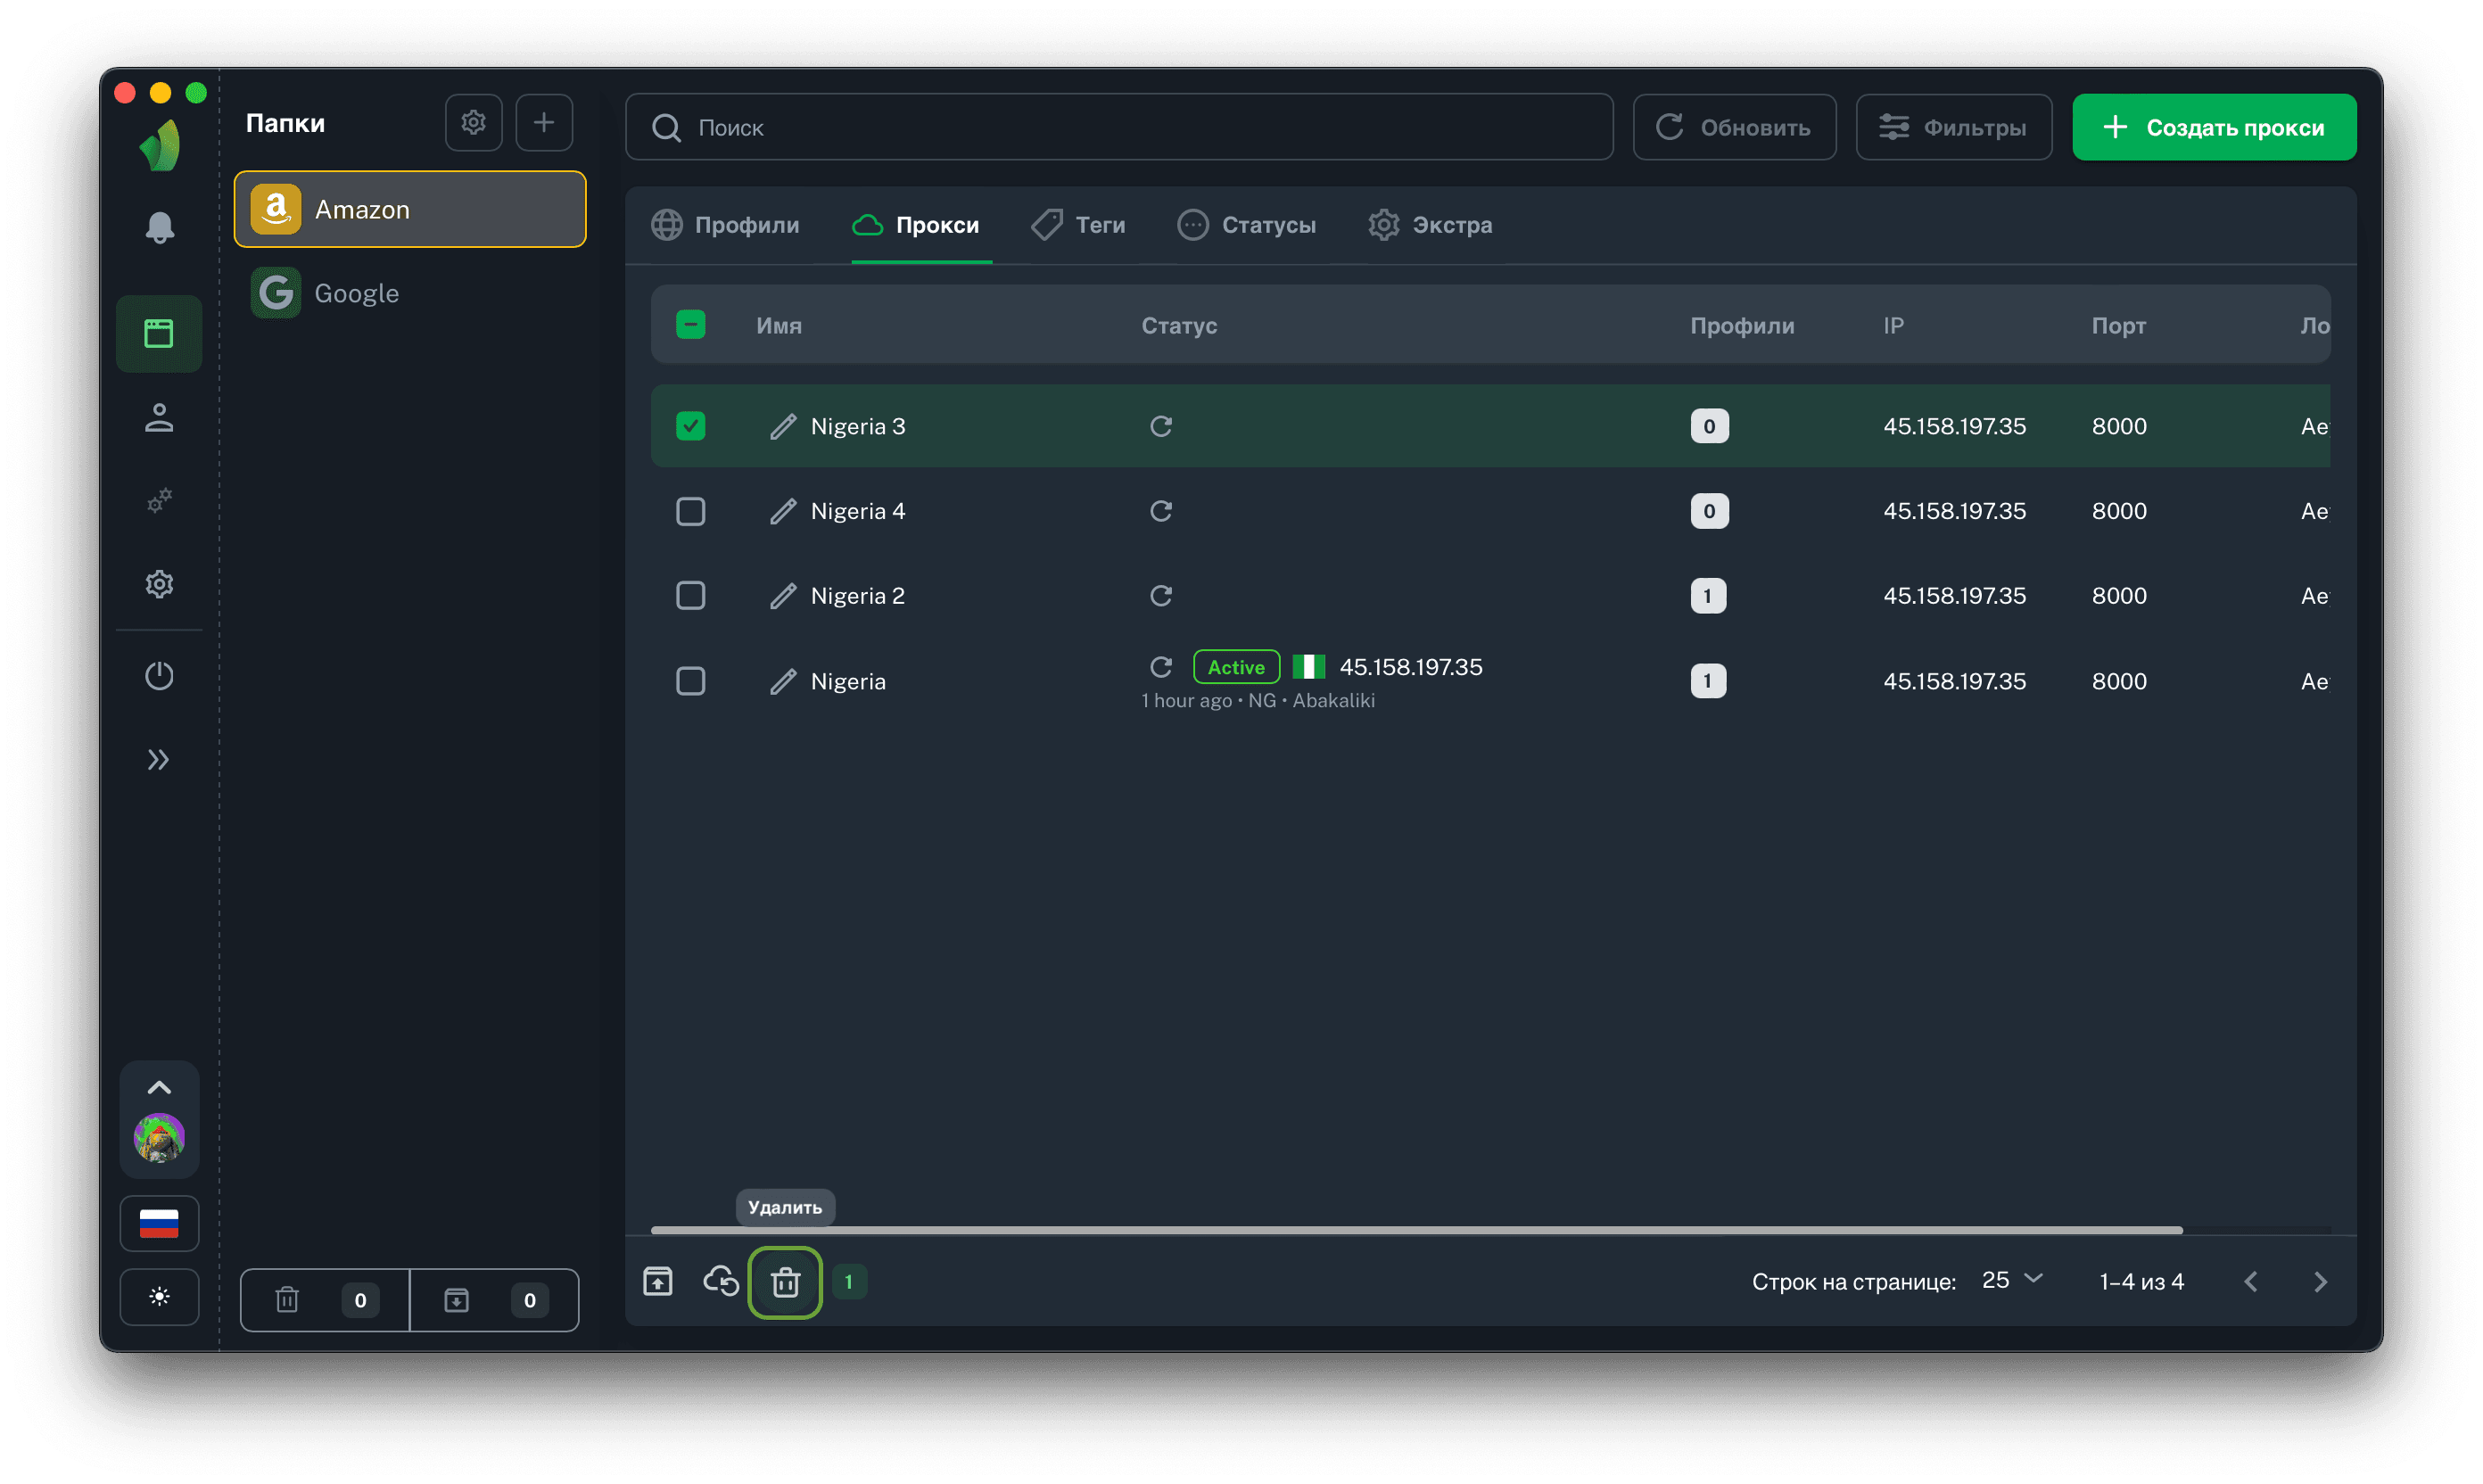Expand the account panel chevron above avatar
Viewport: 2483px width, 1484px height.
click(x=159, y=1088)
